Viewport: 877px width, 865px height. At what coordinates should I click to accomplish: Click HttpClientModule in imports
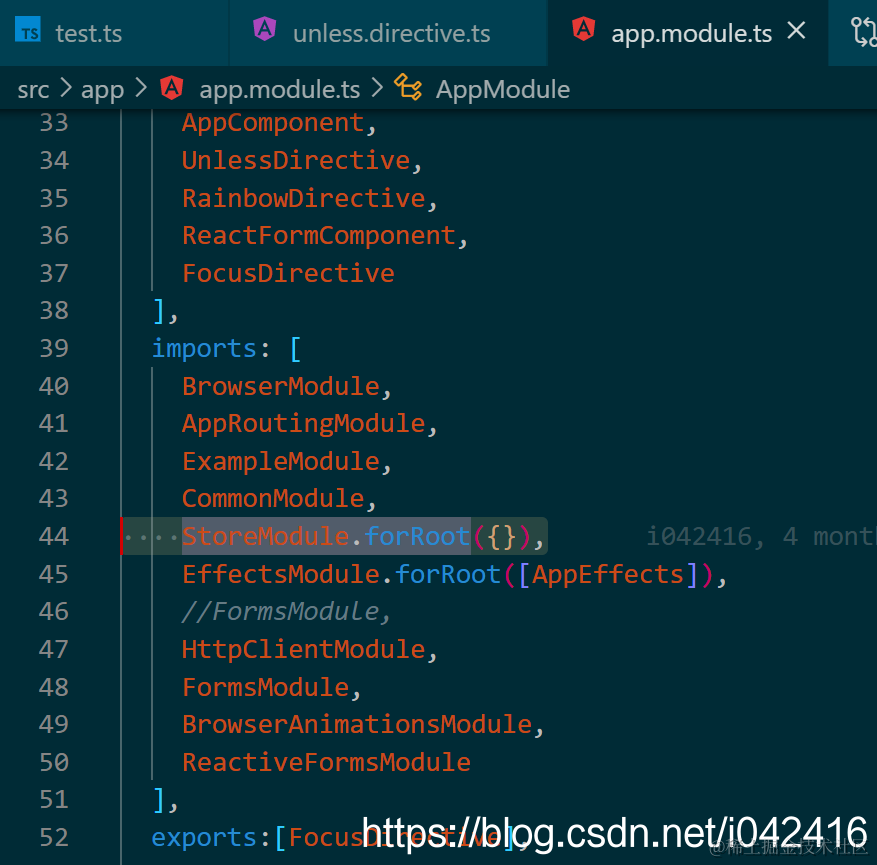(x=304, y=650)
